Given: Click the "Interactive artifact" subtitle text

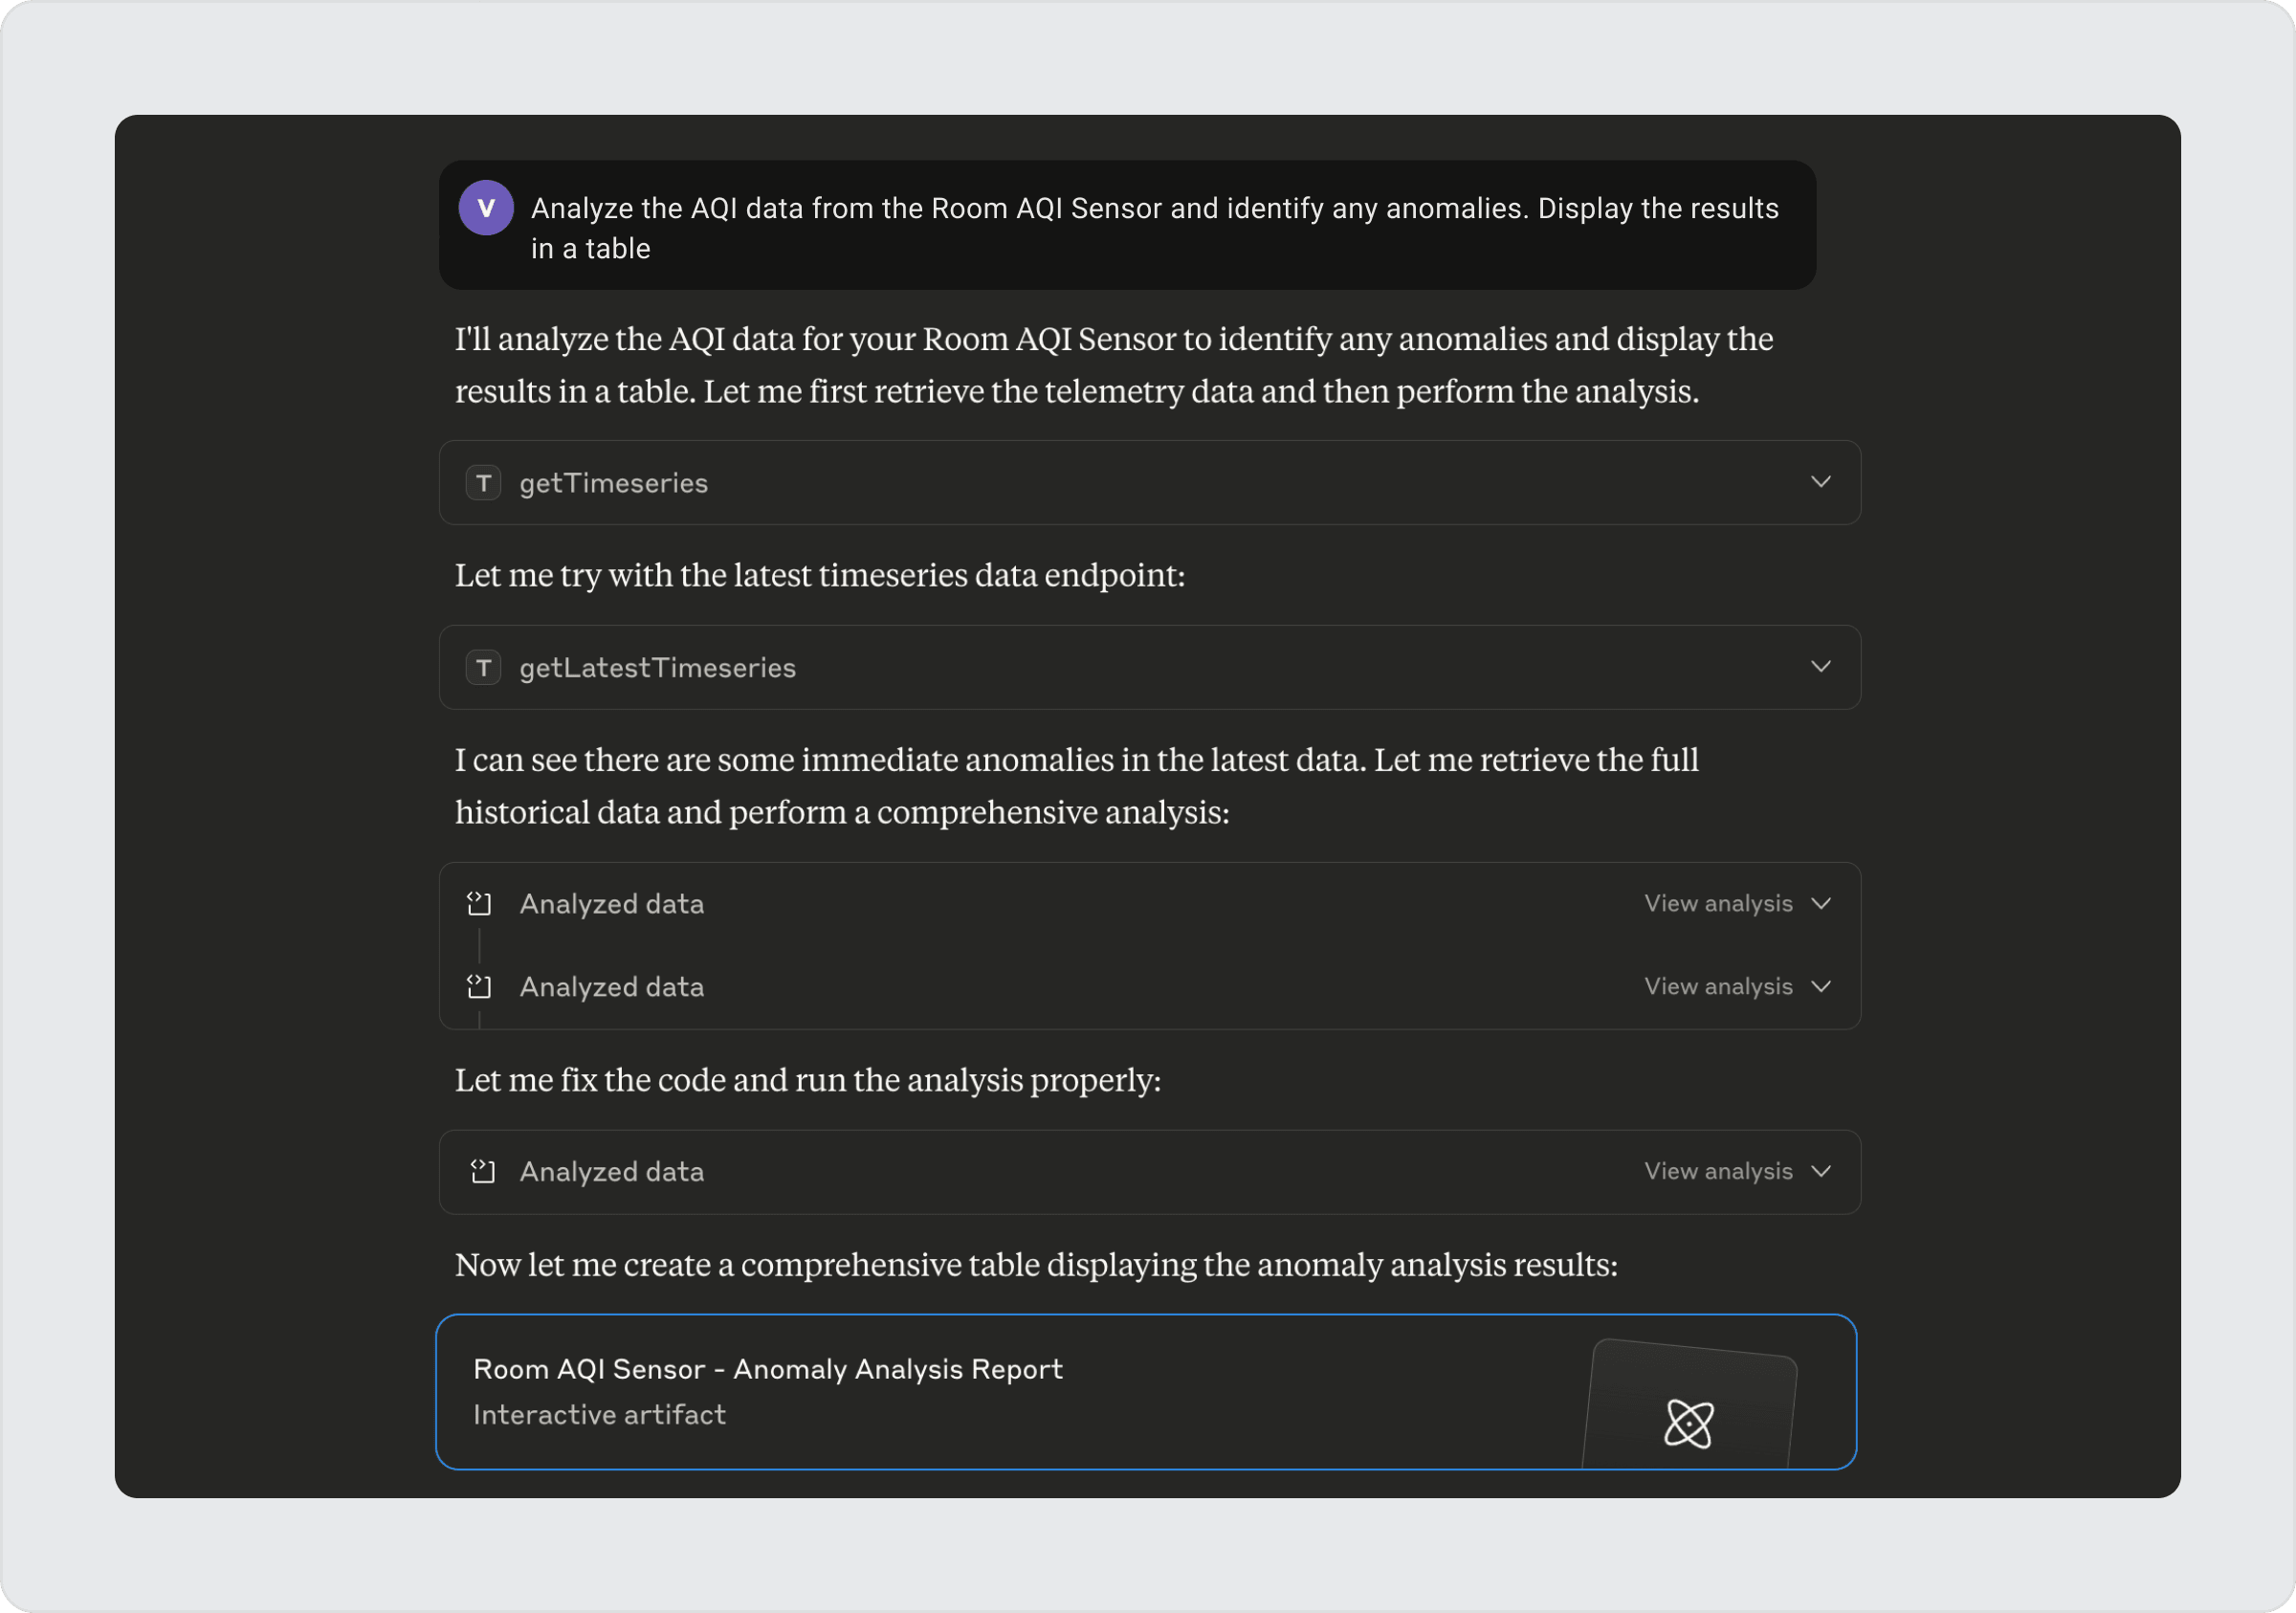Looking at the screenshot, I should pos(599,1415).
